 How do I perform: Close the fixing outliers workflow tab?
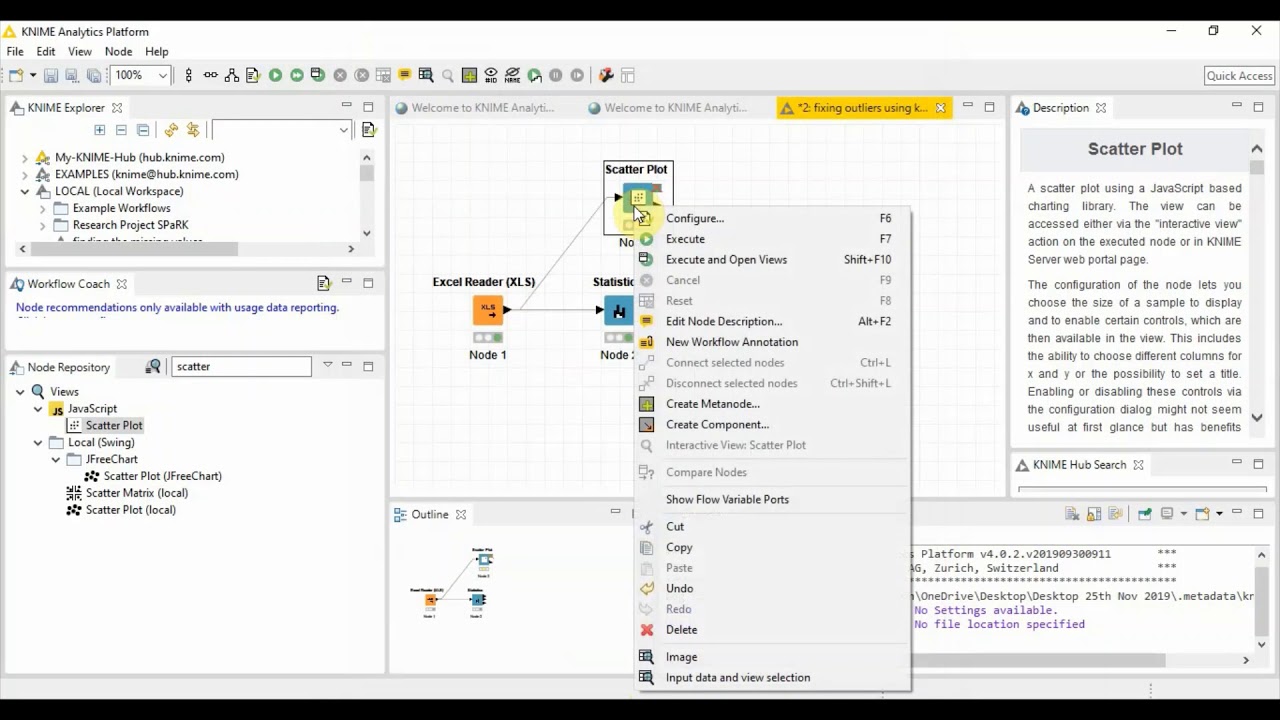pos(940,108)
